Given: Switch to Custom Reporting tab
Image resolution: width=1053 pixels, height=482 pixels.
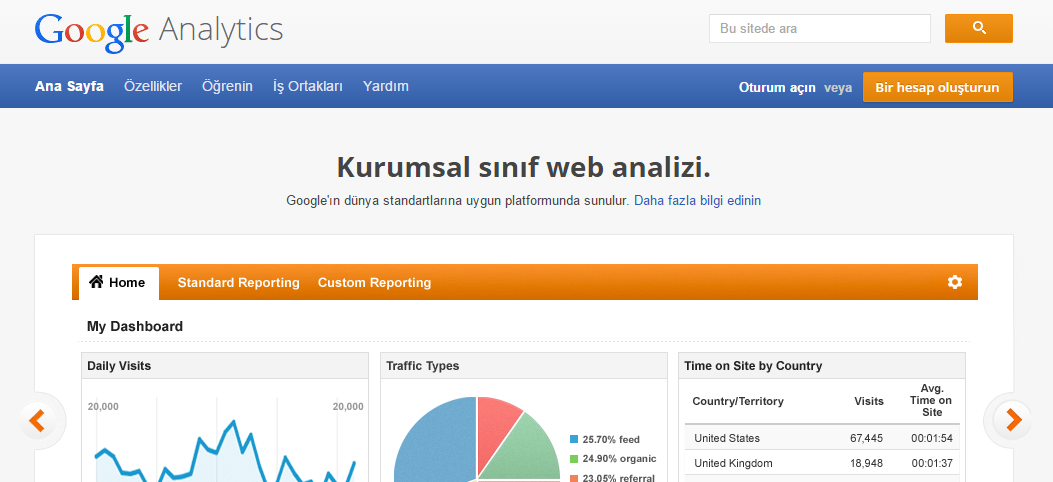Looking at the screenshot, I should coord(374,283).
